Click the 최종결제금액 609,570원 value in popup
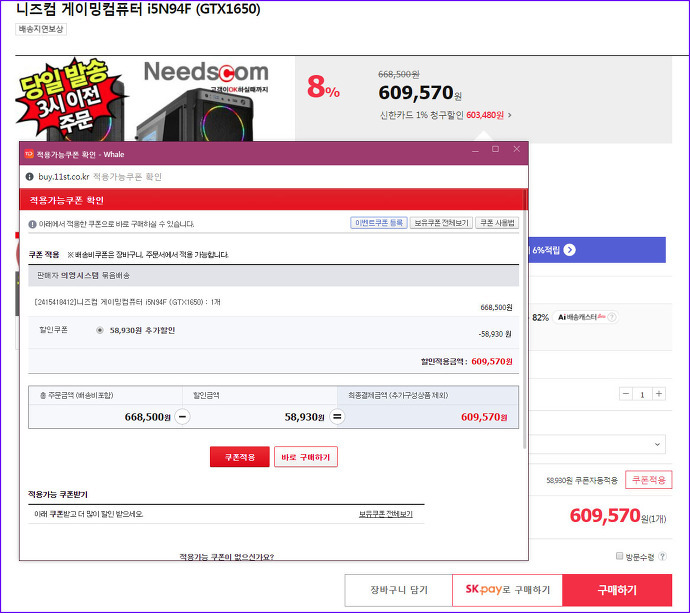This screenshot has height=613, width=690. (484, 417)
